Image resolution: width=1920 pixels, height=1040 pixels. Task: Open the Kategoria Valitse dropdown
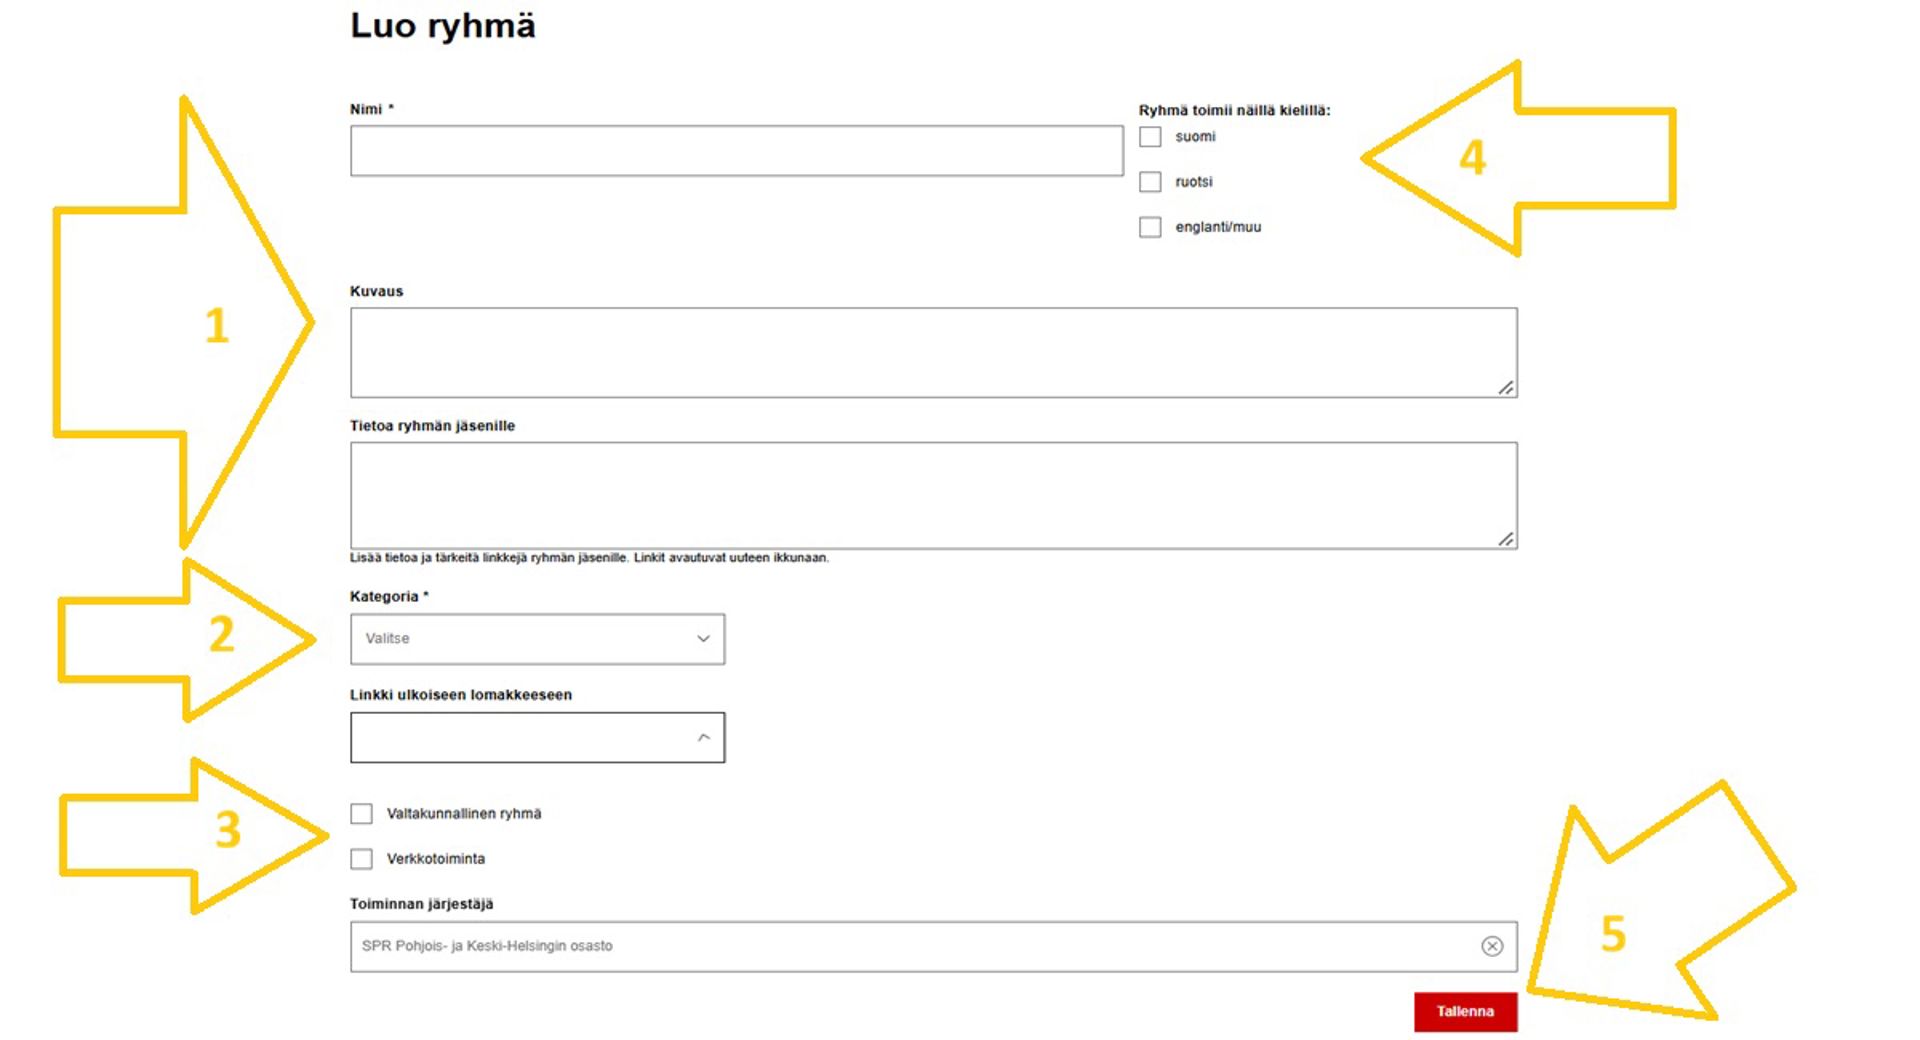click(537, 639)
